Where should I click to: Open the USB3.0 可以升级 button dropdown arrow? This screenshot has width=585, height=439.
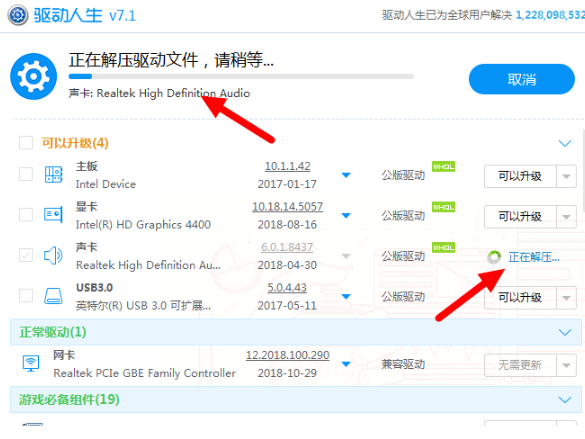click(566, 298)
